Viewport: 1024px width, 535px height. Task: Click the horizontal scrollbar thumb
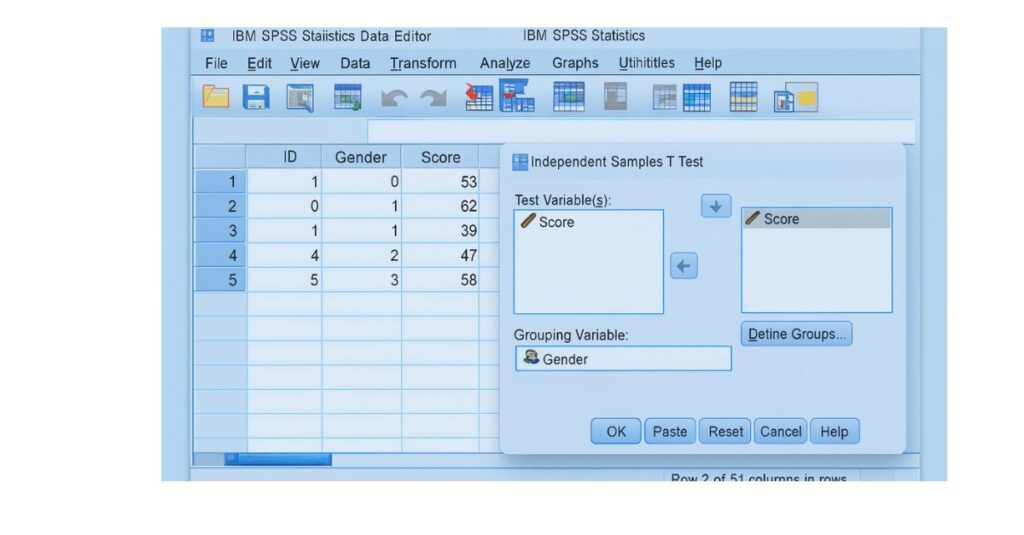[x=278, y=460]
